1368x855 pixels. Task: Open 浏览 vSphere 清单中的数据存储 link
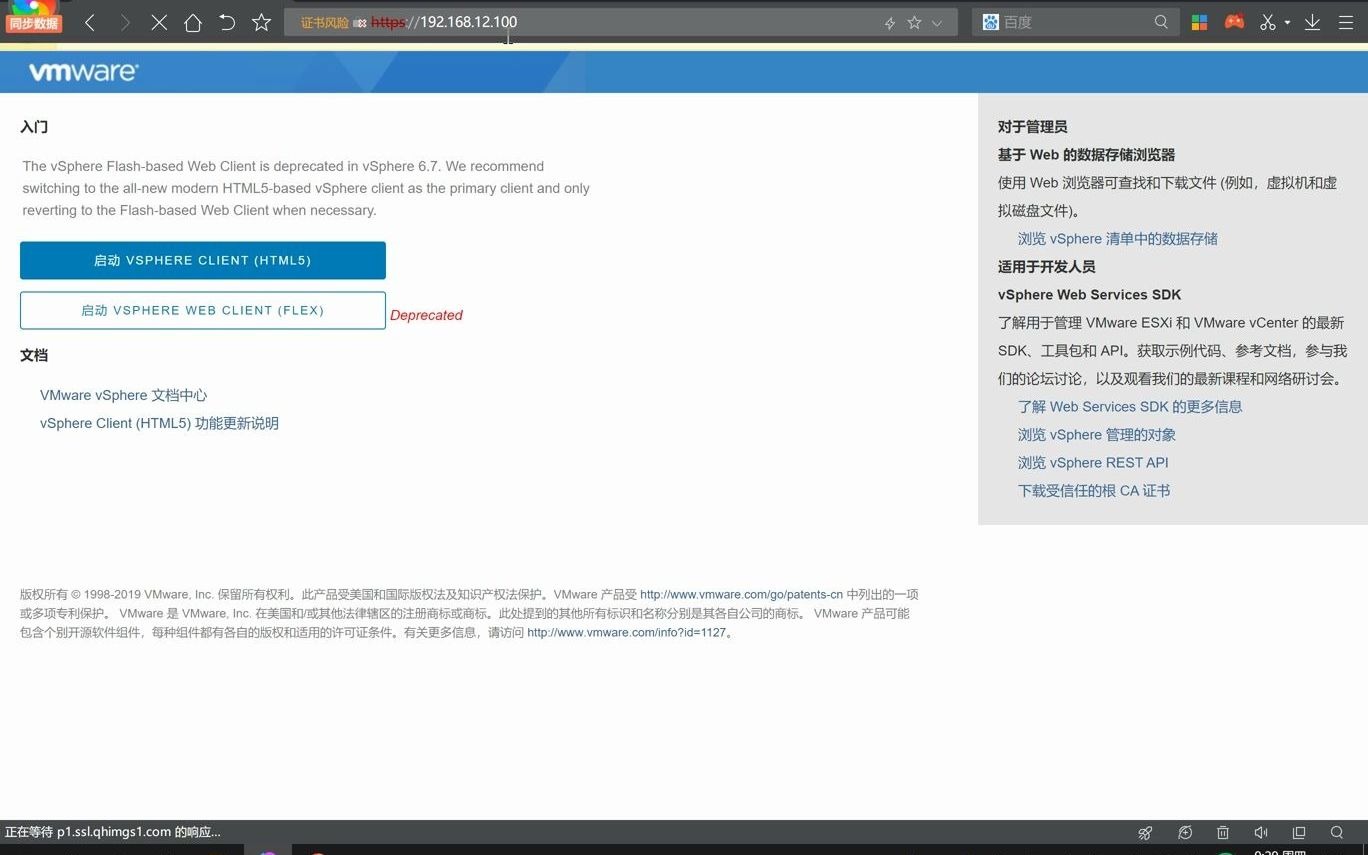1118,239
